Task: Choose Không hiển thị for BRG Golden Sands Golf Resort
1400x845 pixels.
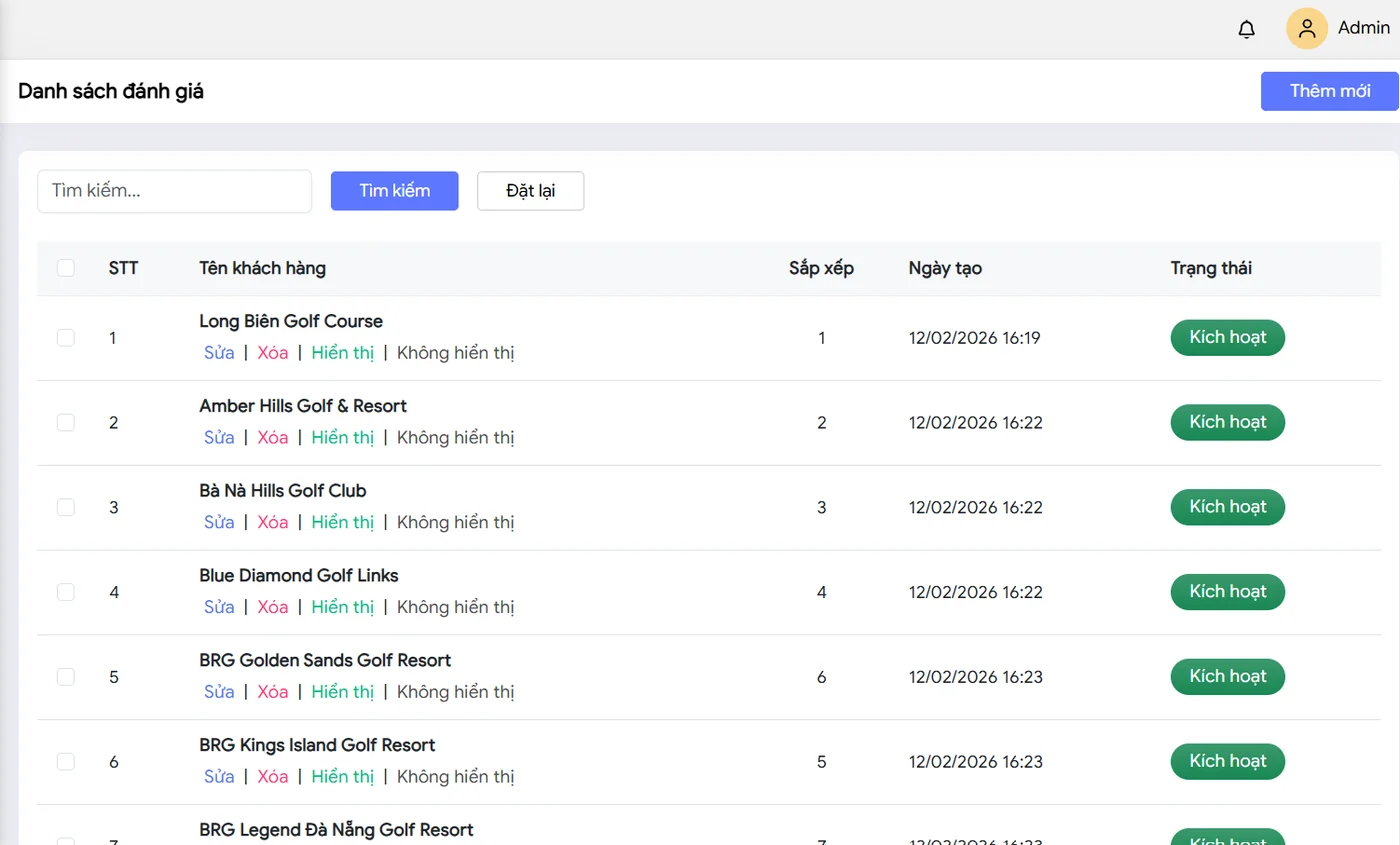Action: [456, 692]
